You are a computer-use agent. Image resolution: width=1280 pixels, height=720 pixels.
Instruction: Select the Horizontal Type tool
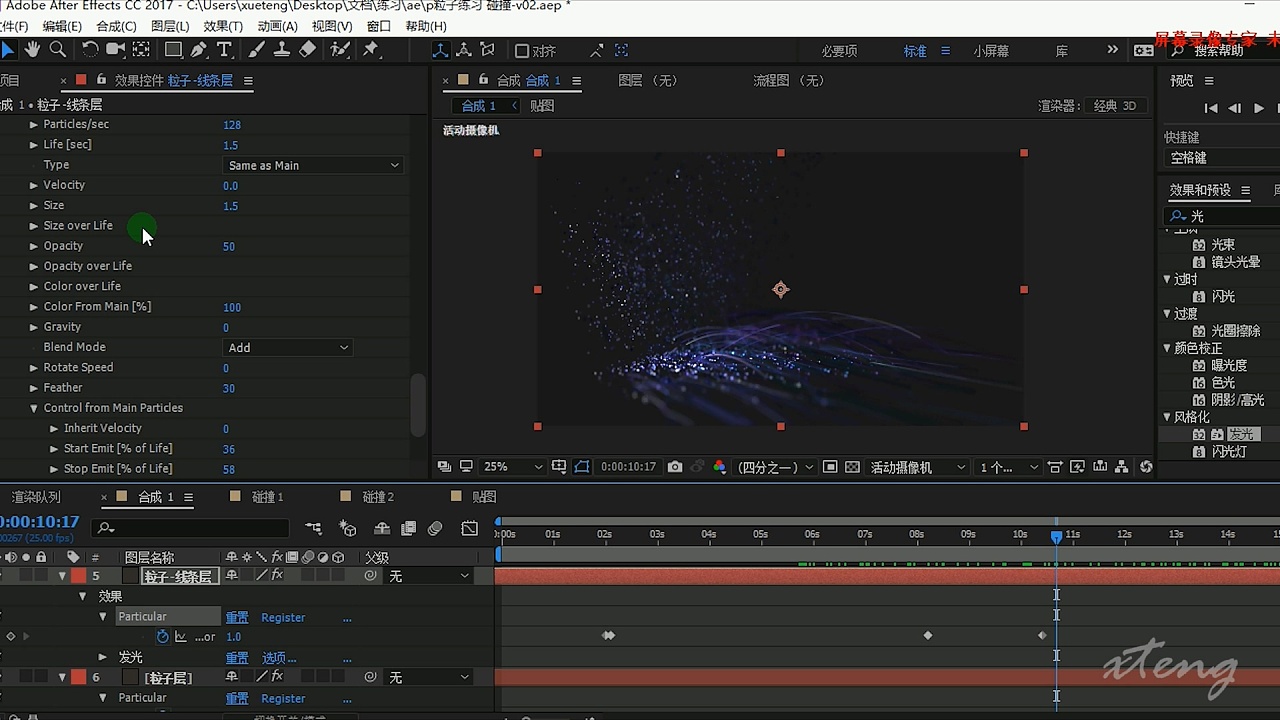click(x=224, y=49)
